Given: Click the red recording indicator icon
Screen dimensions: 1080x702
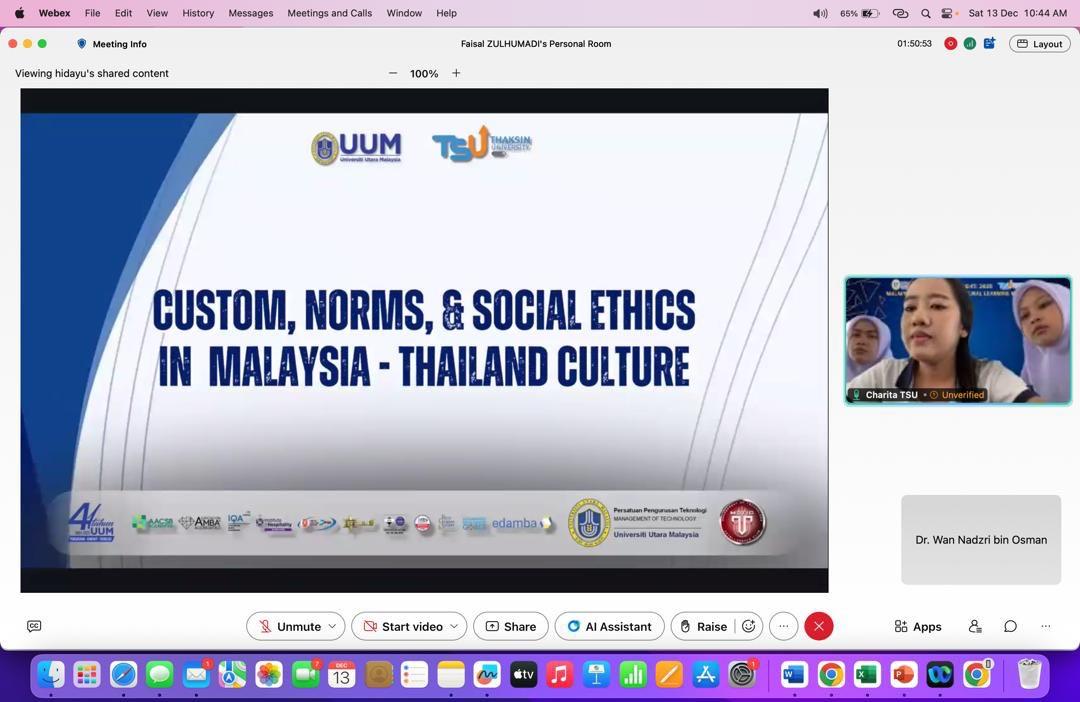Looking at the screenshot, I should tap(950, 44).
